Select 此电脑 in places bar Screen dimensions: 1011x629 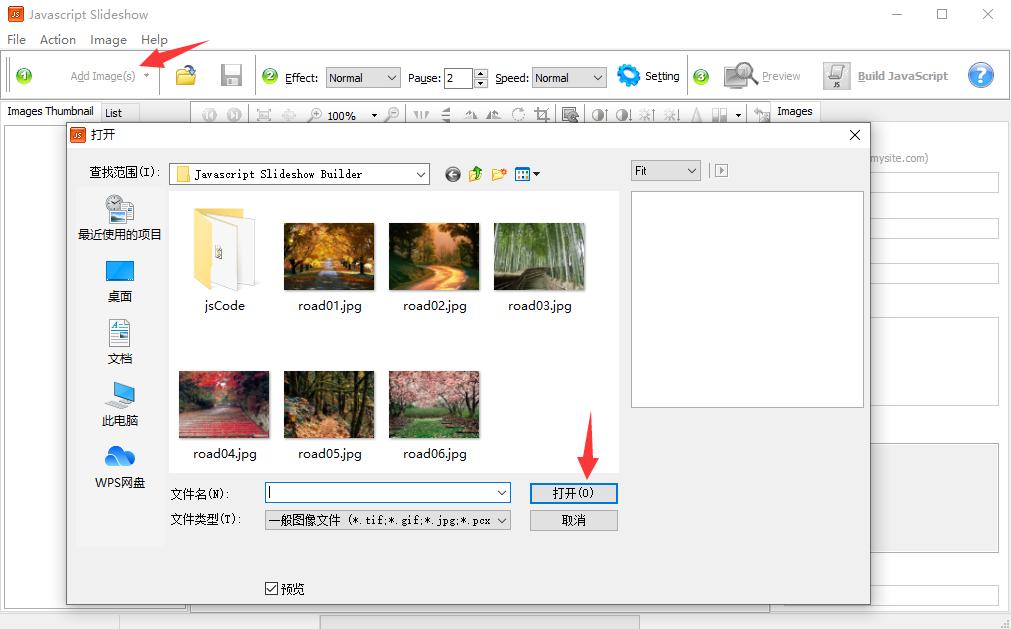coord(120,404)
